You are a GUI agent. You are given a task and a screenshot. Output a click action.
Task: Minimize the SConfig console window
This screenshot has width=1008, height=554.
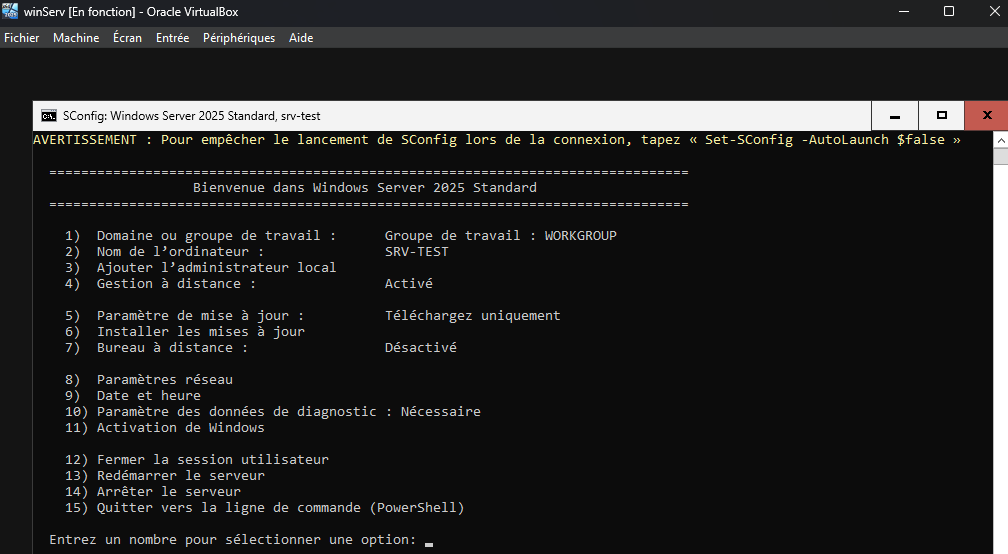click(x=895, y=116)
